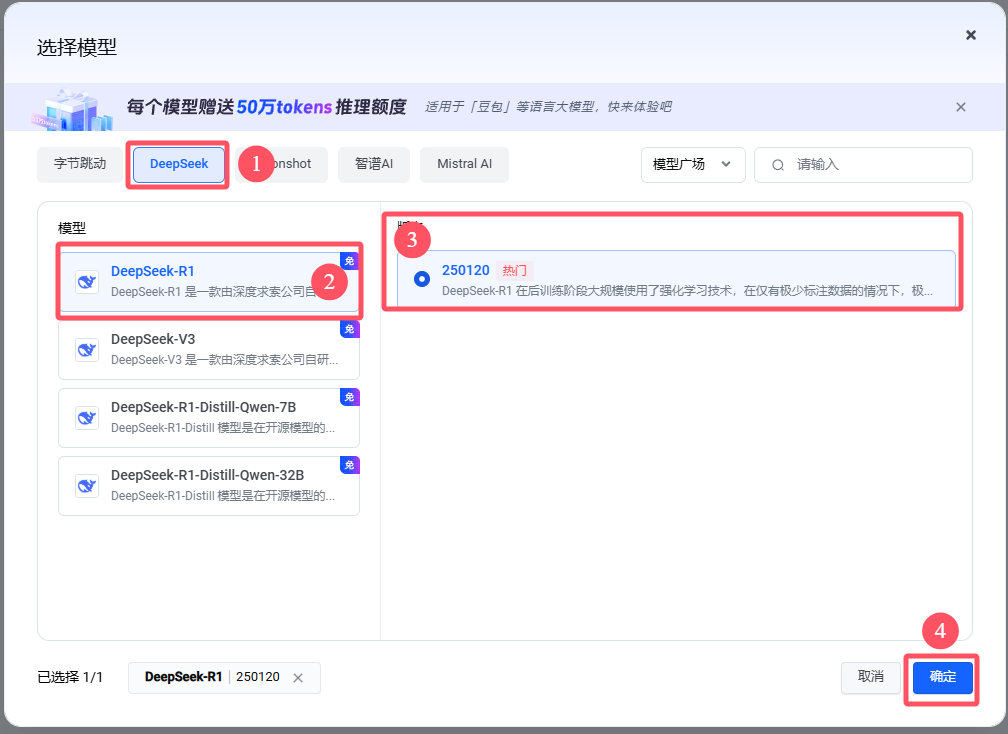Focus the 请输入 search field

pyautogui.click(x=863, y=165)
